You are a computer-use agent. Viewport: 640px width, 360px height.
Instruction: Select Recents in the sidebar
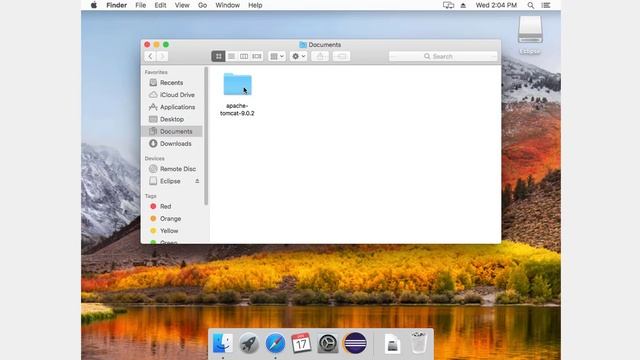pyautogui.click(x=171, y=82)
